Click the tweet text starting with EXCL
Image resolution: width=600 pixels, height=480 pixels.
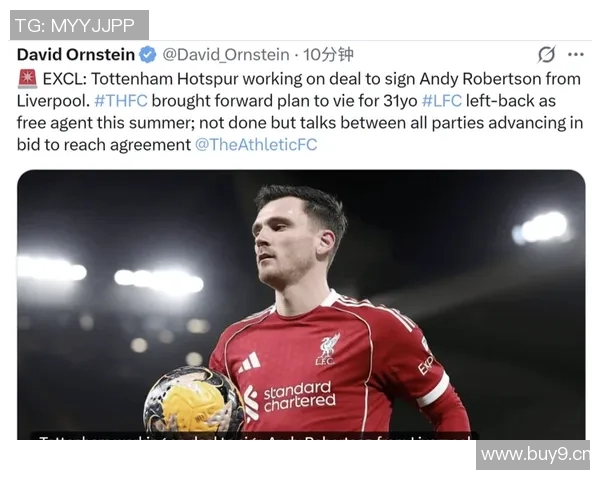300,112
